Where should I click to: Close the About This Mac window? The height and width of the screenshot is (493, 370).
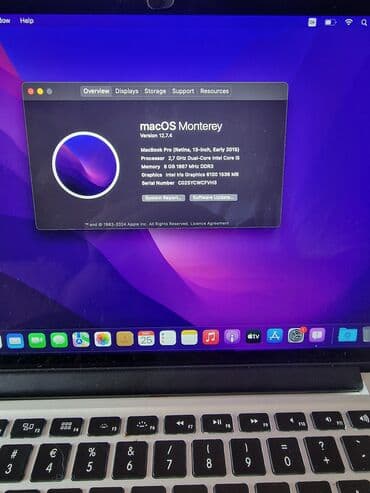[31, 91]
